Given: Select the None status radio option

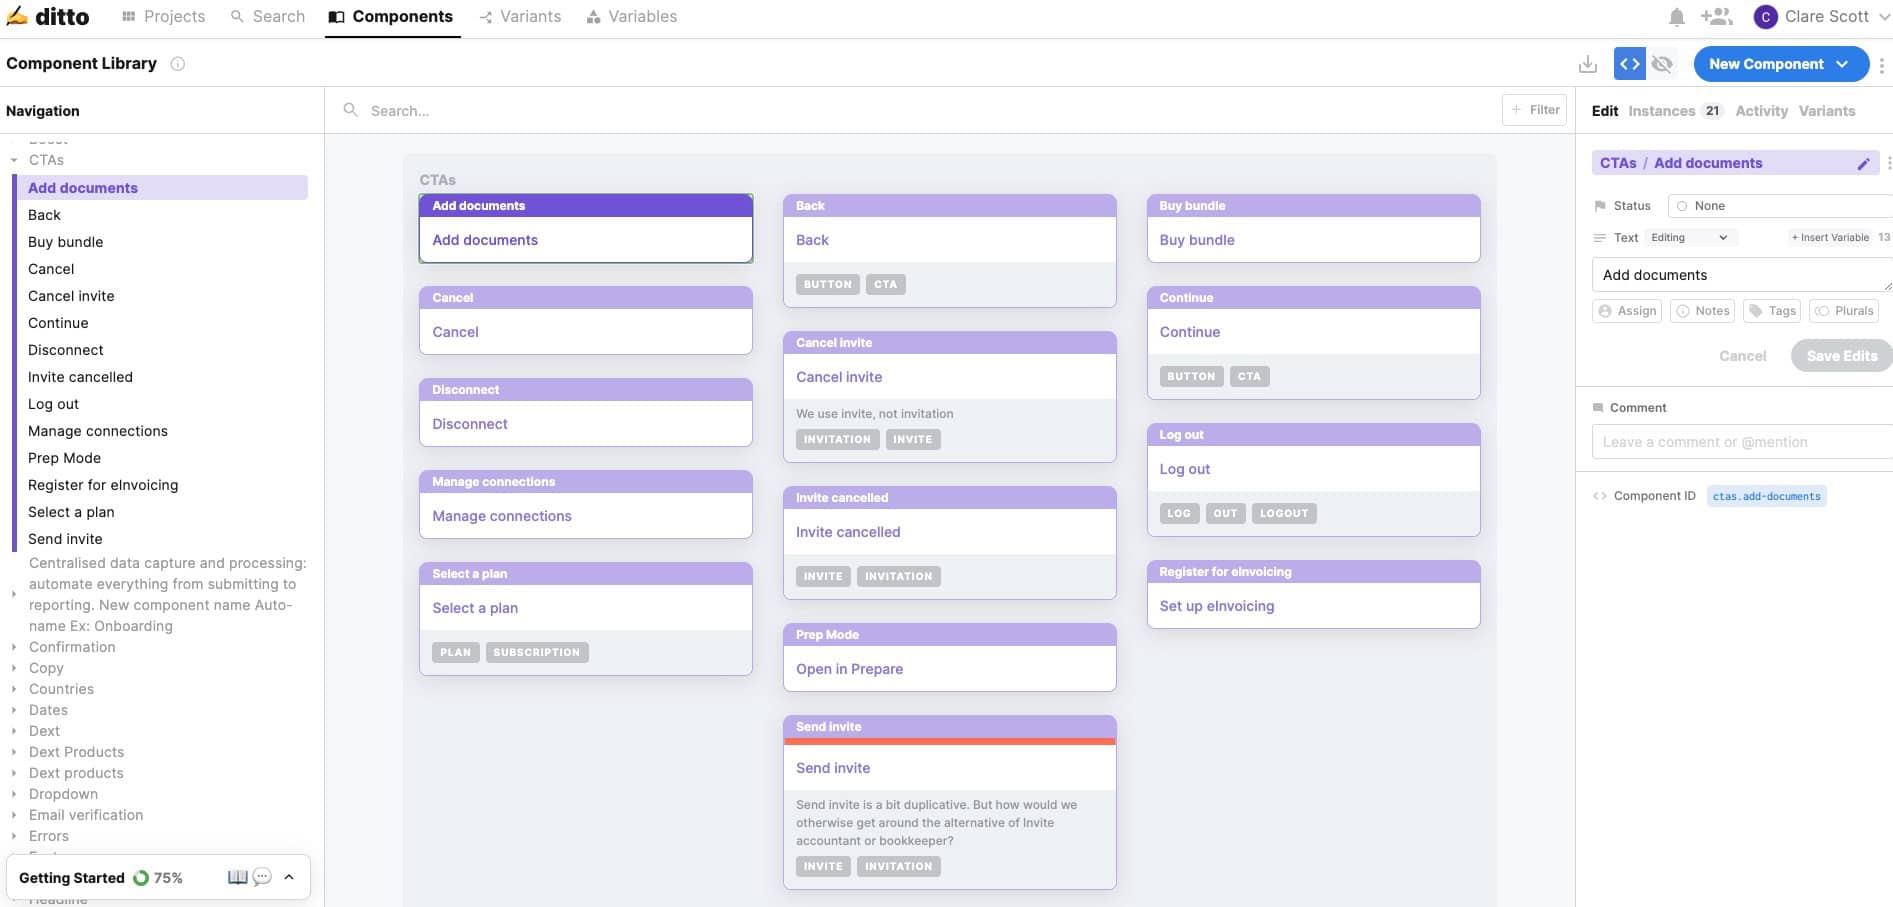Looking at the screenshot, I should 1683,206.
